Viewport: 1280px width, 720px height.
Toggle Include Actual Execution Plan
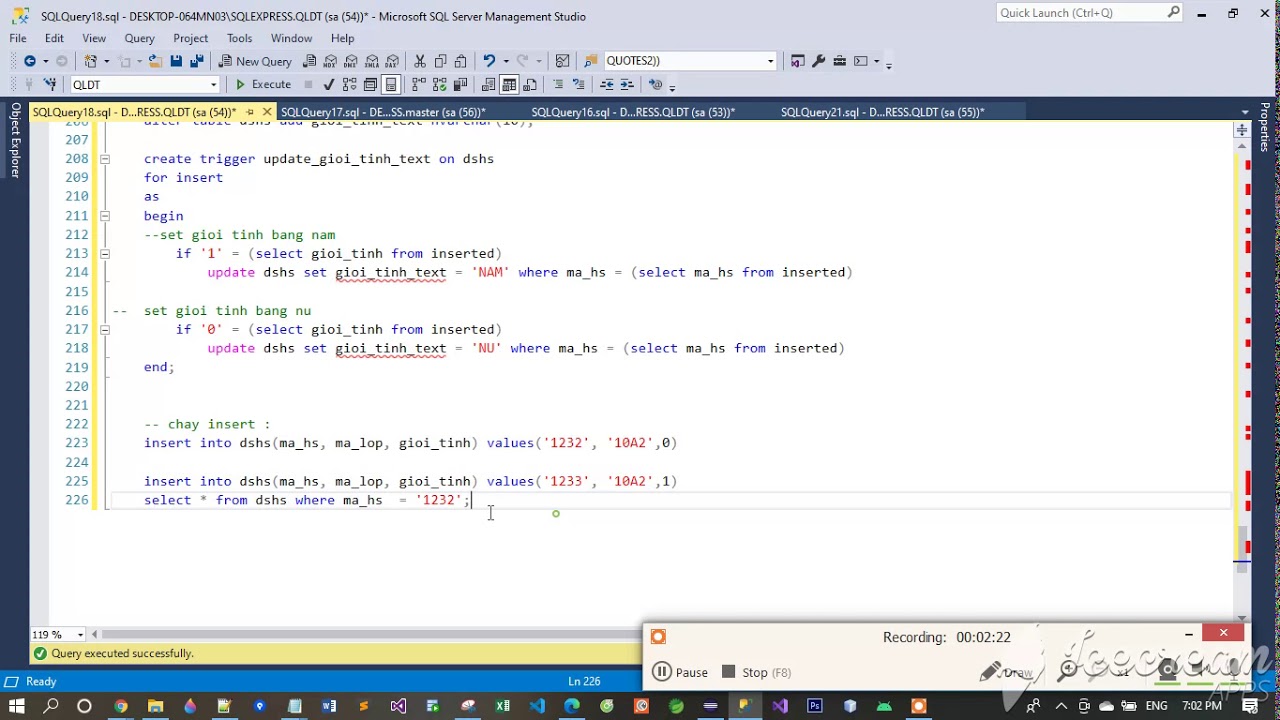pyautogui.click(x=419, y=85)
